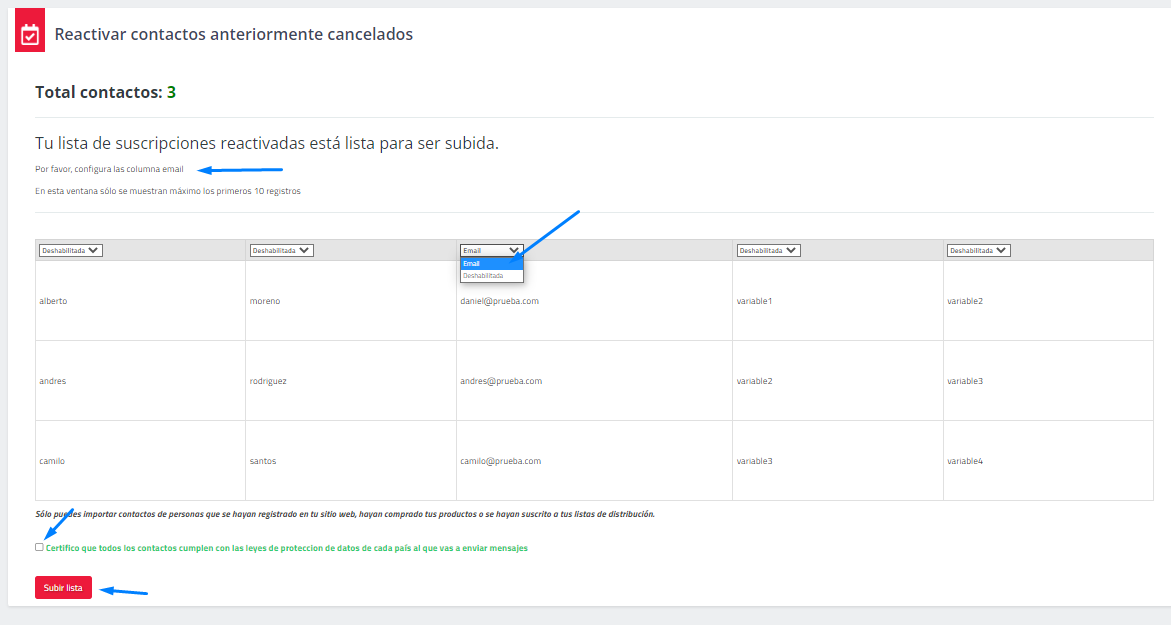
Task: Collapse the Email column dropdown
Action: (x=491, y=251)
